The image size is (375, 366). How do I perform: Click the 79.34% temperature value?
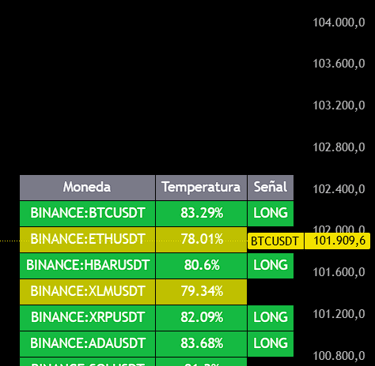click(x=201, y=291)
